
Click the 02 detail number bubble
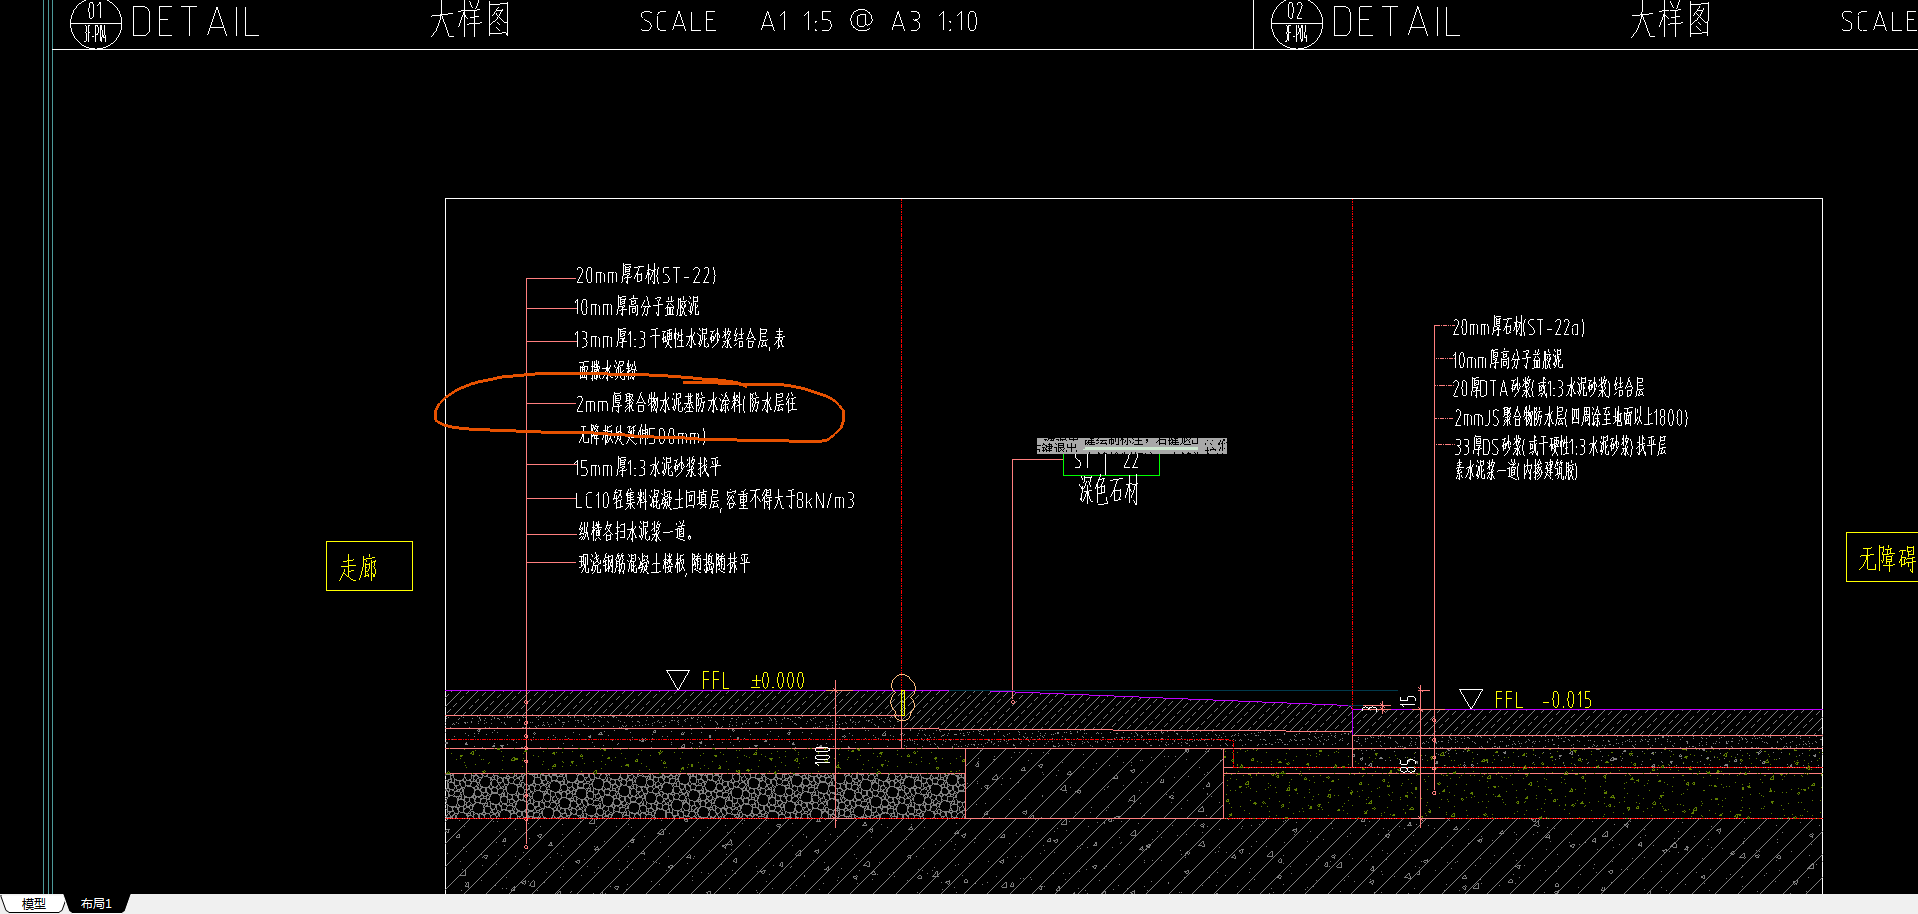click(x=1296, y=22)
